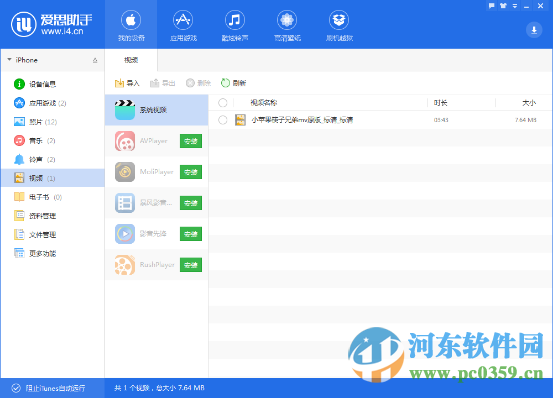The height and width of the screenshot is (398, 553).
Task: Open 更多功能 more functions in sidebar
Action: (53, 253)
